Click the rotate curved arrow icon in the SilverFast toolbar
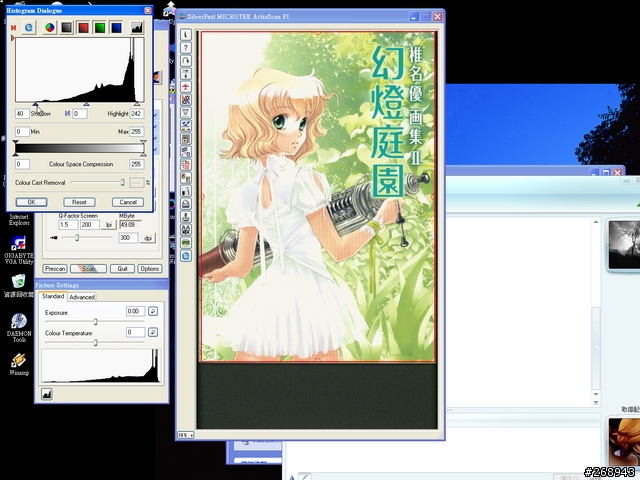Viewport: 640px width, 480px height. click(x=186, y=61)
